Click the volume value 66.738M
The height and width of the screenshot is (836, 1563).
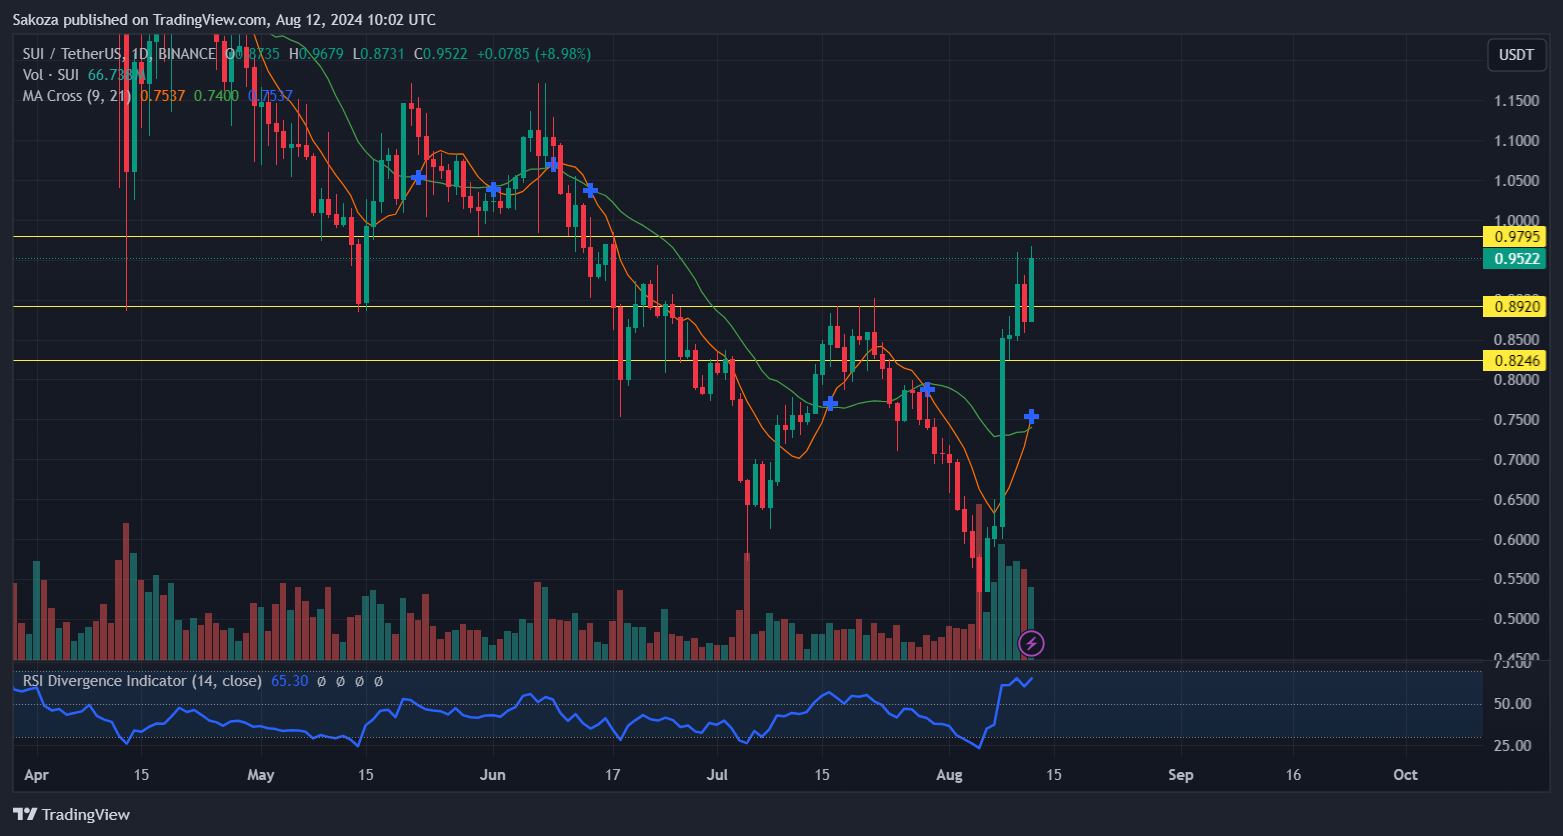click(x=118, y=75)
